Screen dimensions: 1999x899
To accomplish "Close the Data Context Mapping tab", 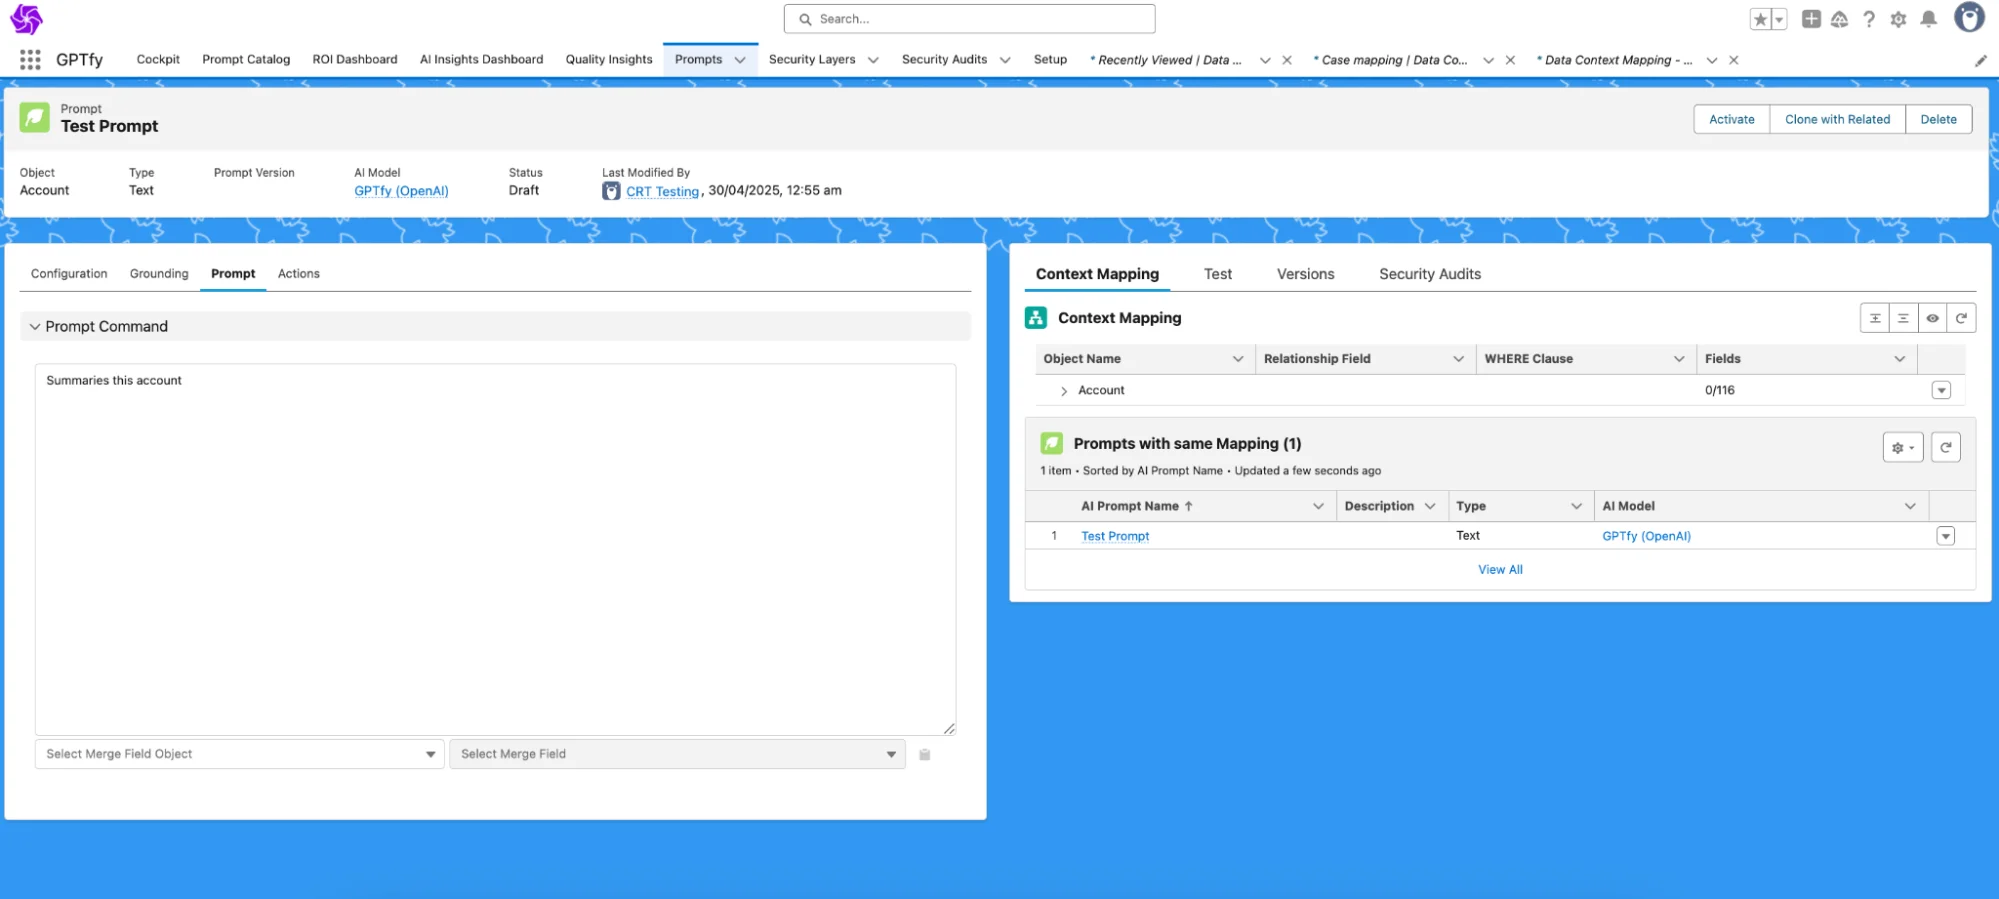I will coord(1734,60).
